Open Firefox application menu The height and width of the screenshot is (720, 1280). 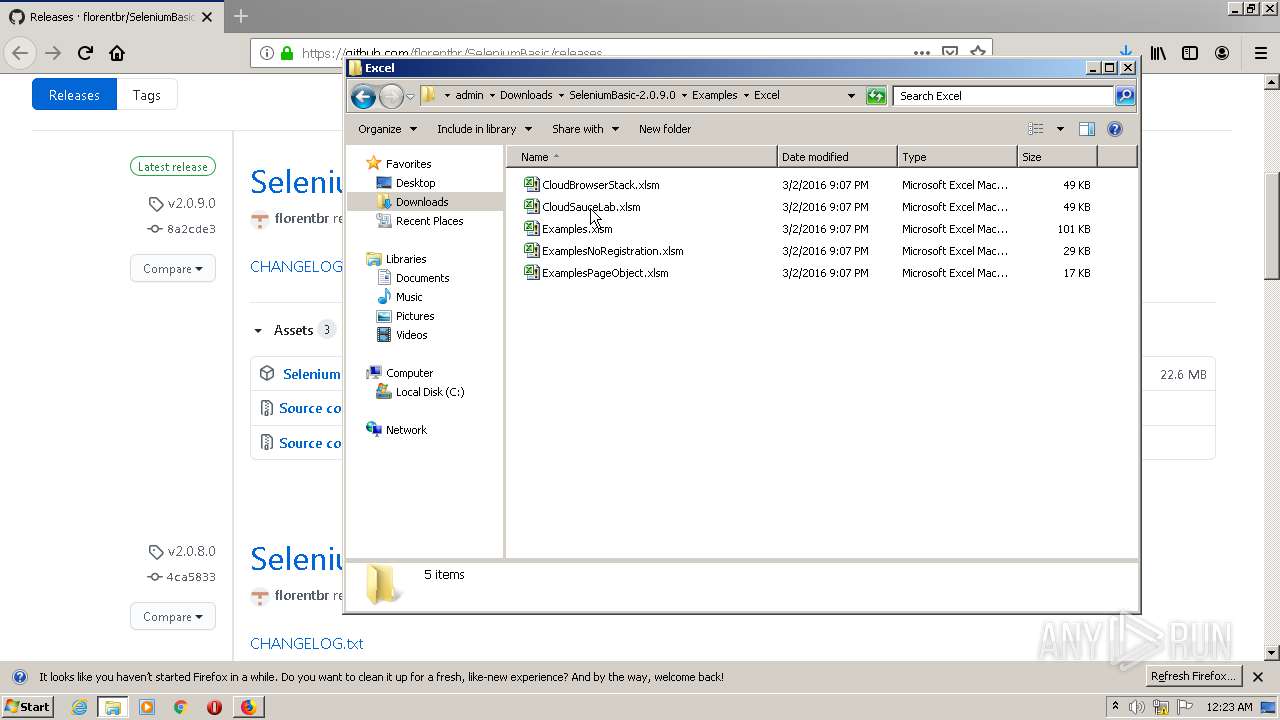pos(1260,53)
